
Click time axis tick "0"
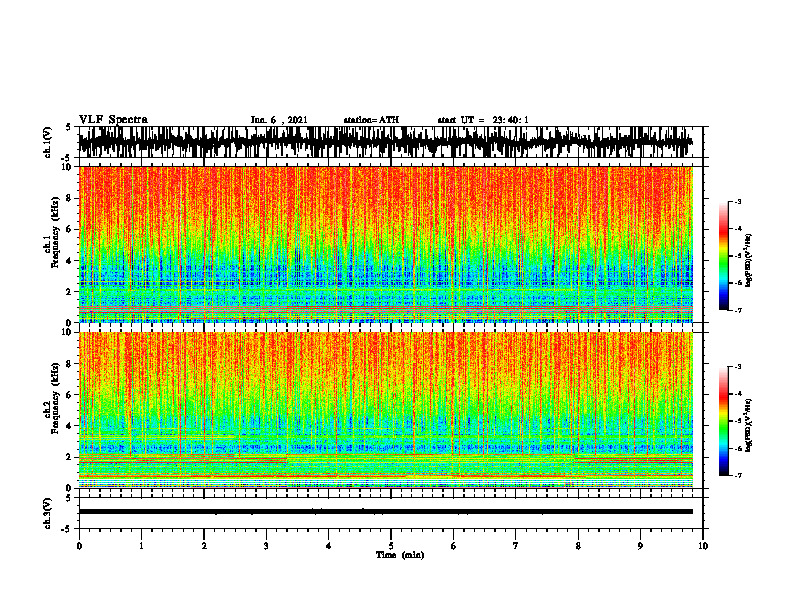79,546
